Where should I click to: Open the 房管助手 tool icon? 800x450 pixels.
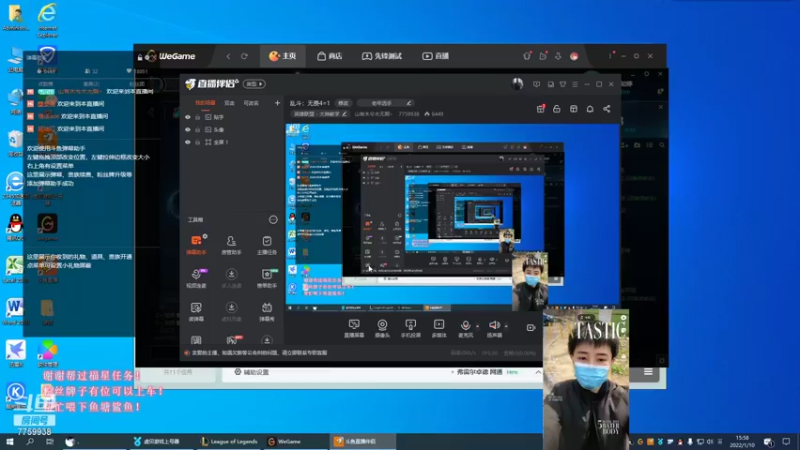coord(231,244)
